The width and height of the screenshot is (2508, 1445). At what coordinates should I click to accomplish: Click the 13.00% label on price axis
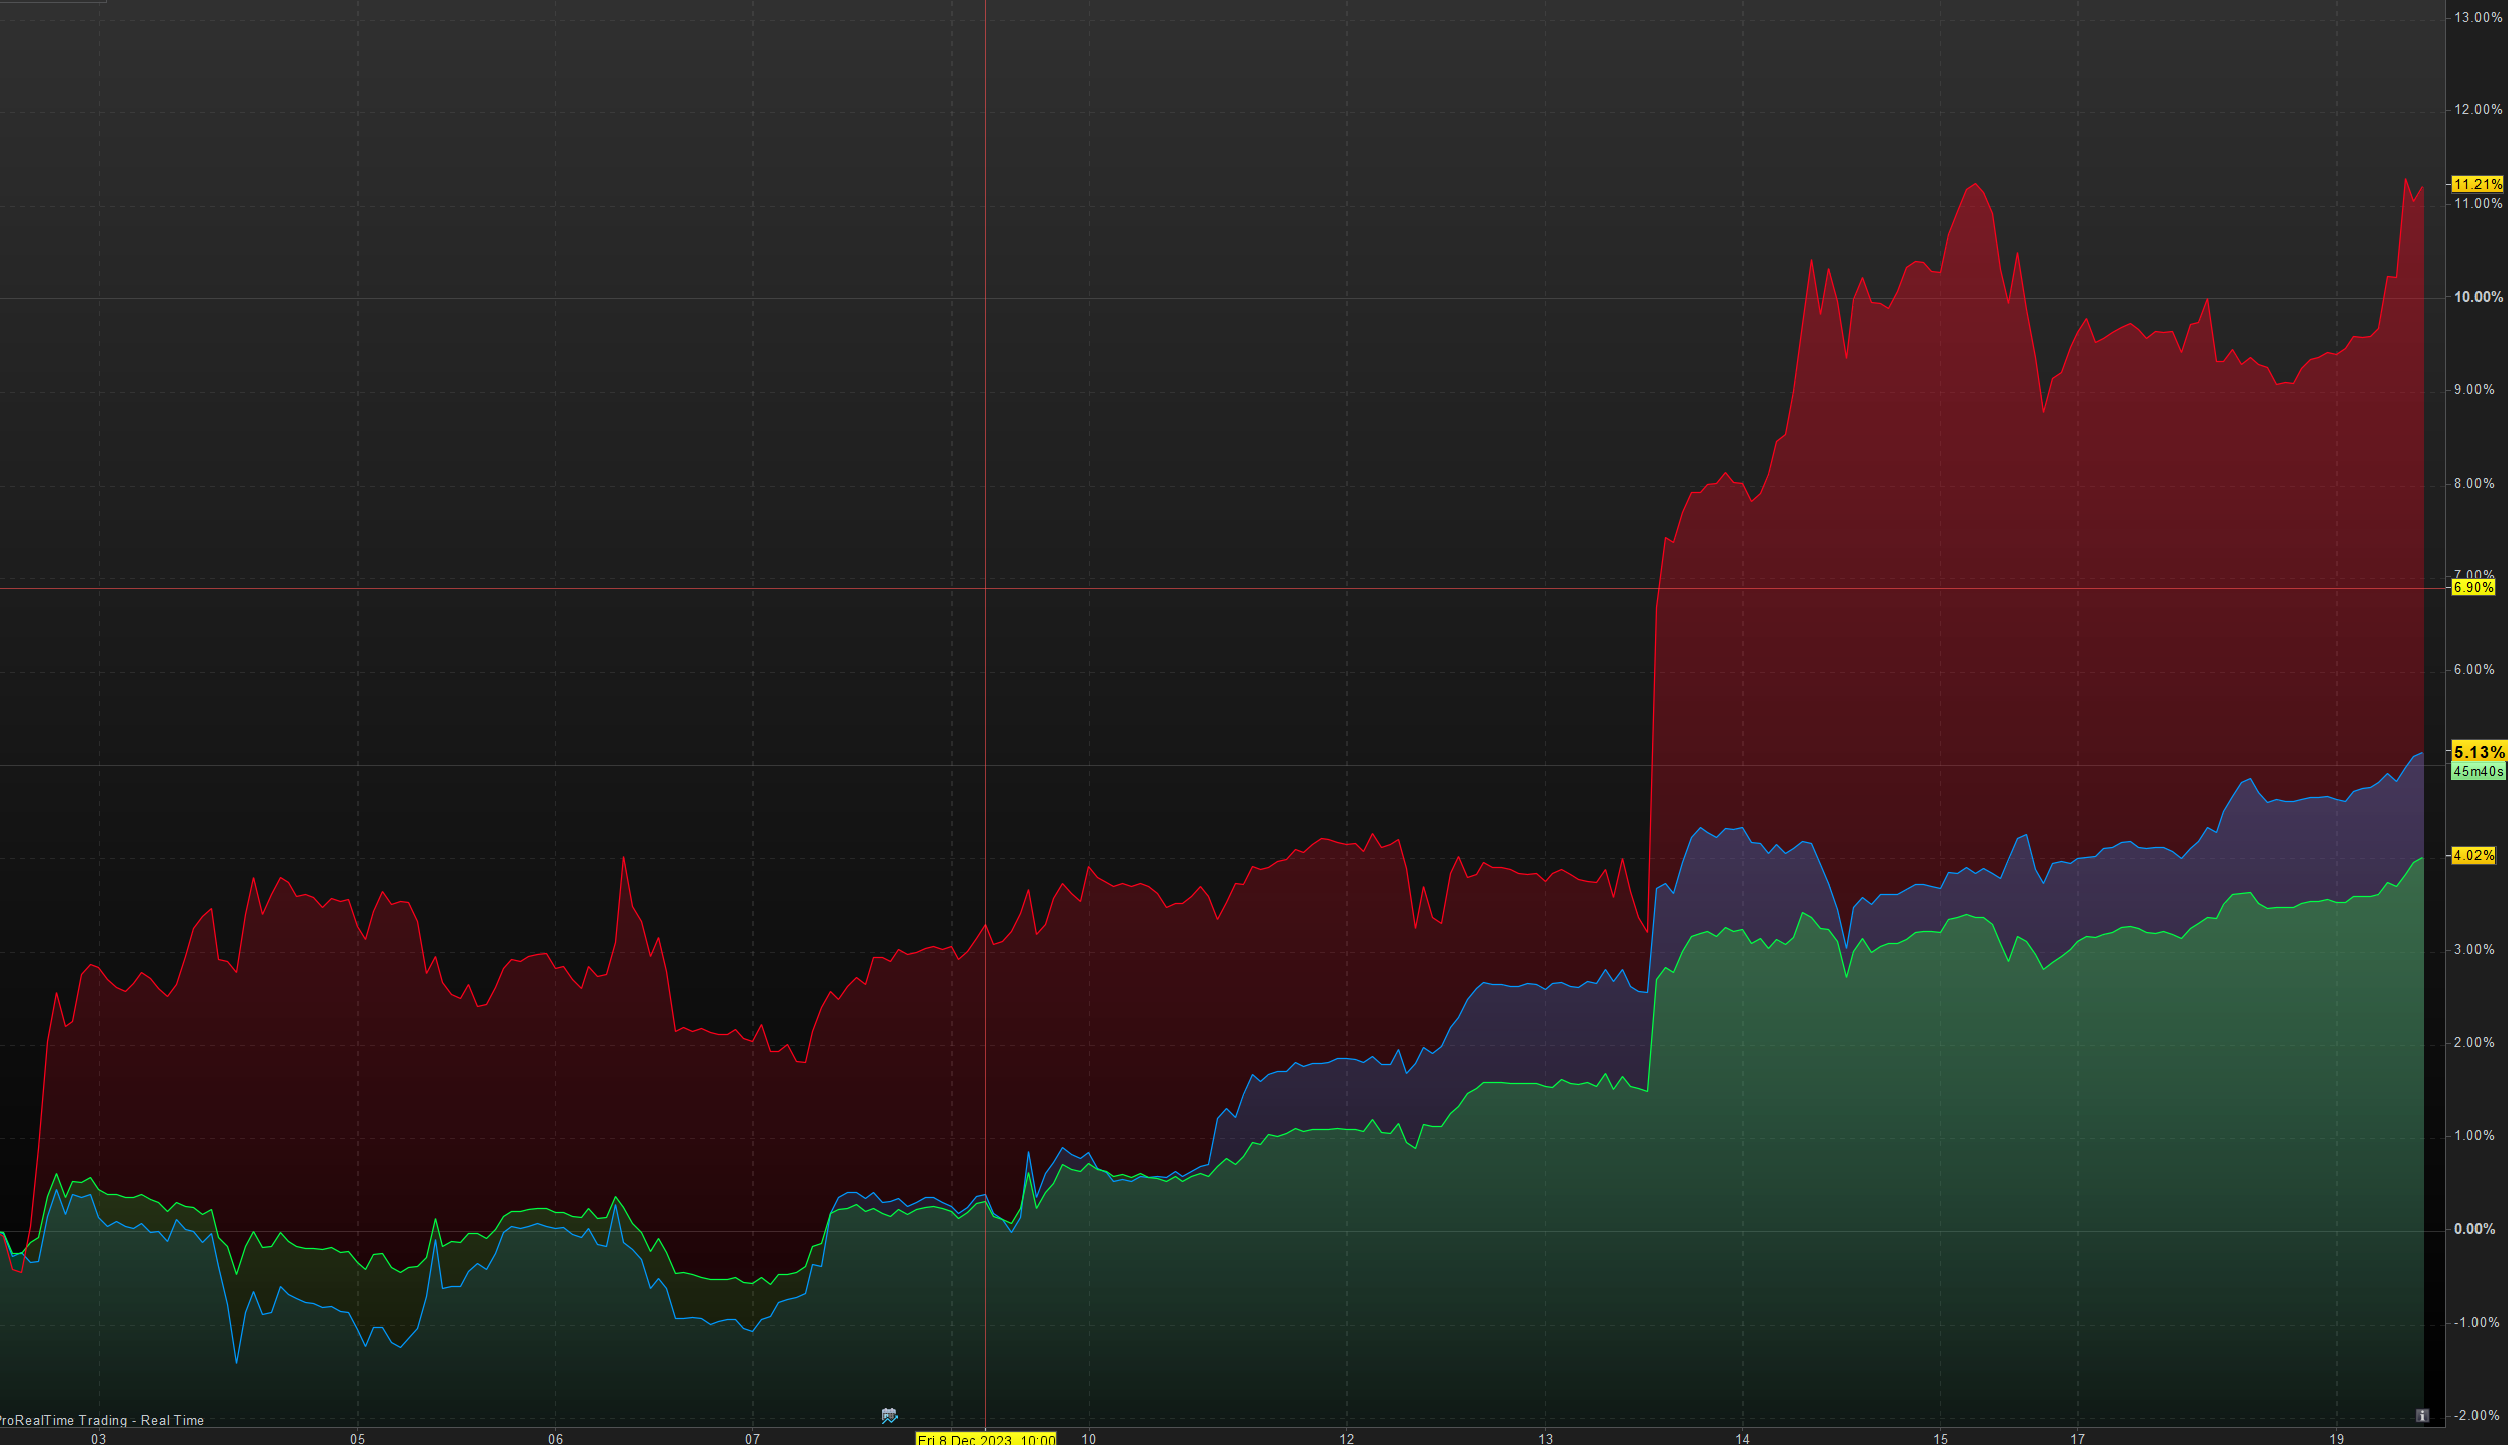(2478, 17)
